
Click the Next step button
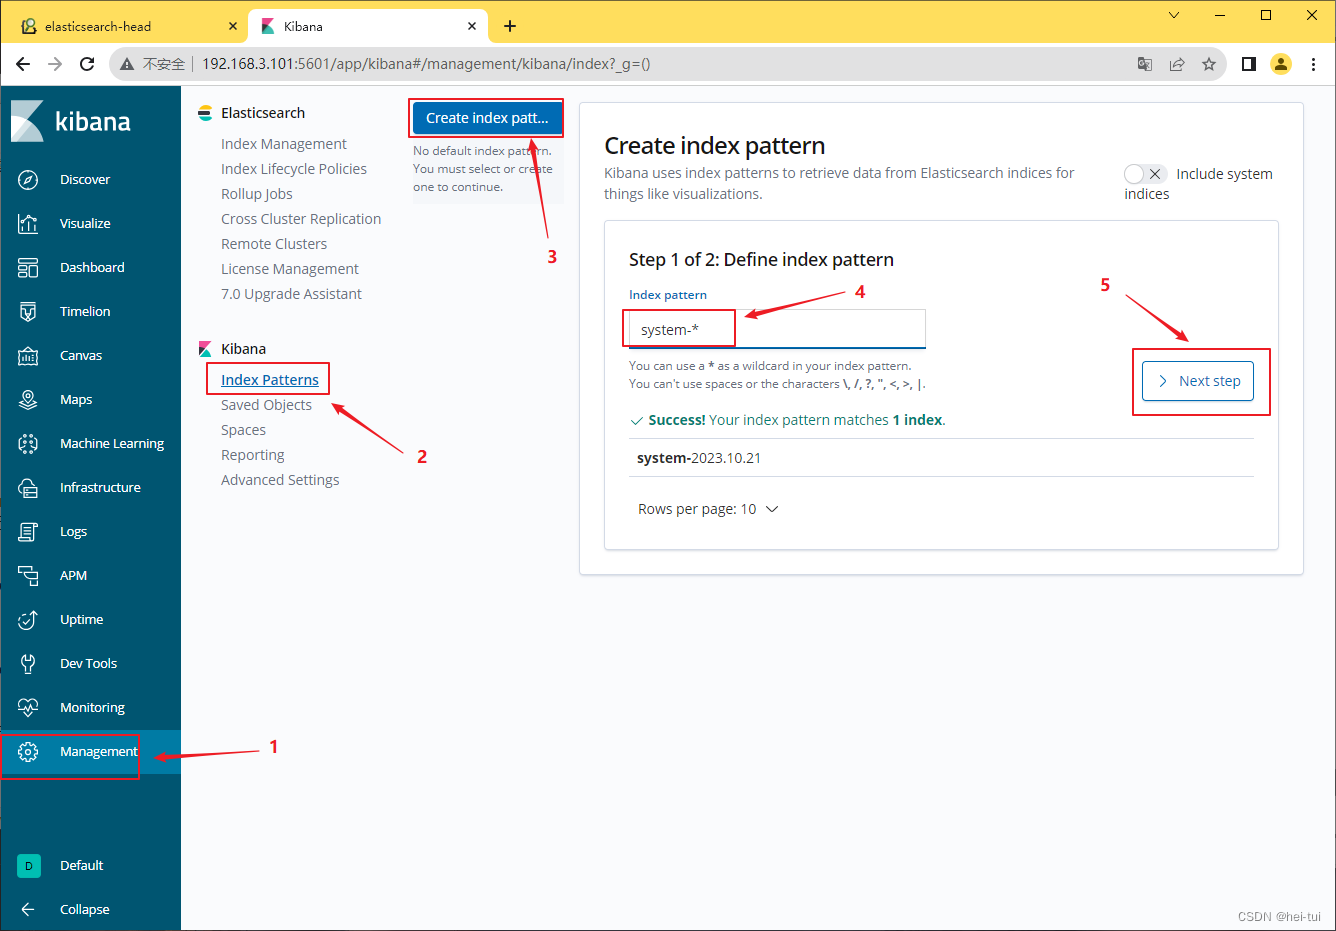point(1198,381)
